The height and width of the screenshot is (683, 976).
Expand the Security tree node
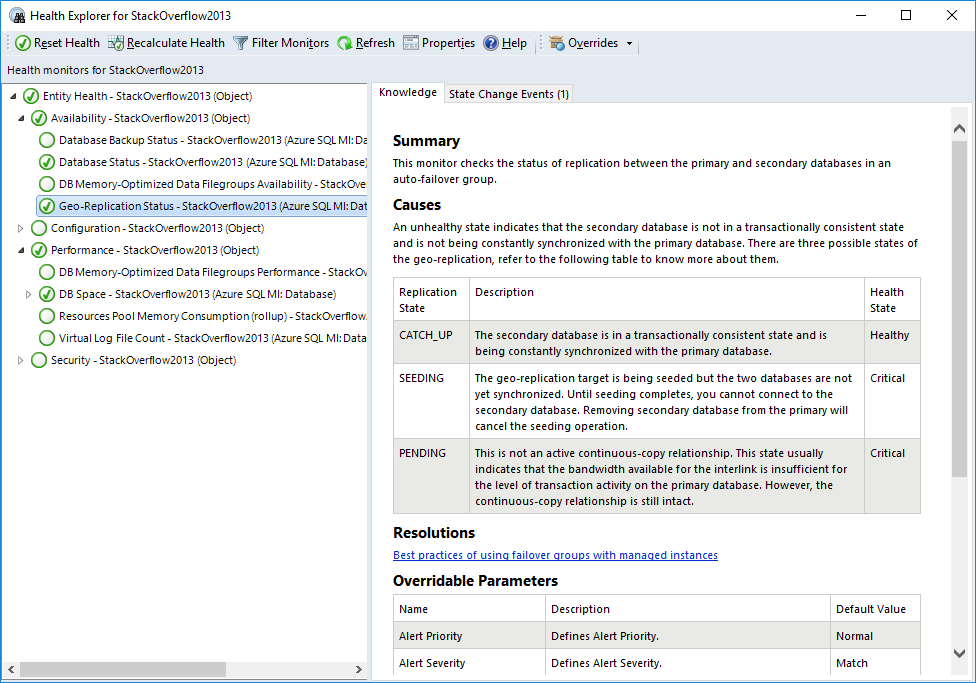(x=21, y=360)
